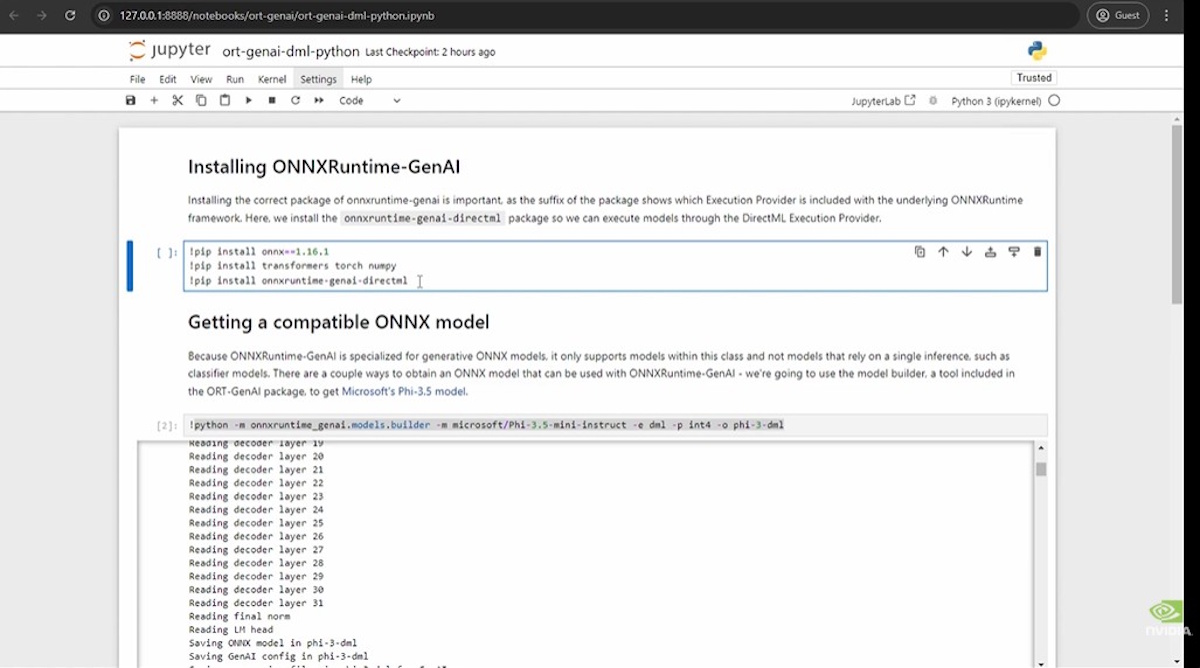
Task: Cut the selected cell with the scissors icon
Action: 177,100
